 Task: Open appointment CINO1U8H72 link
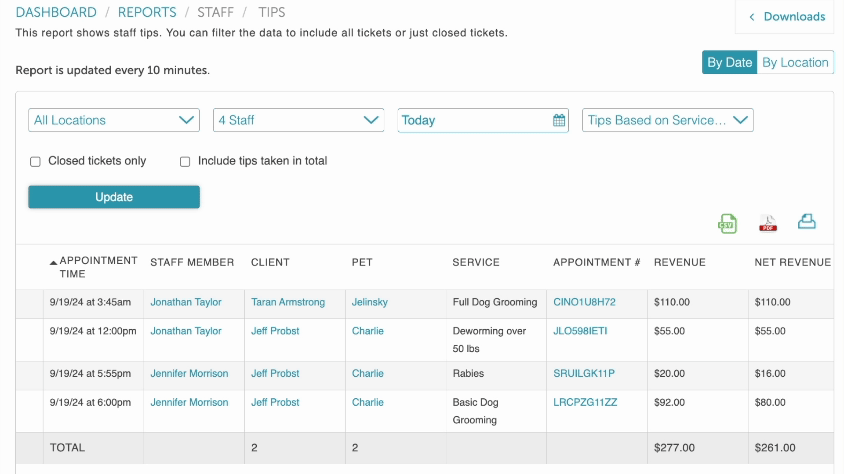pos(584,302)
